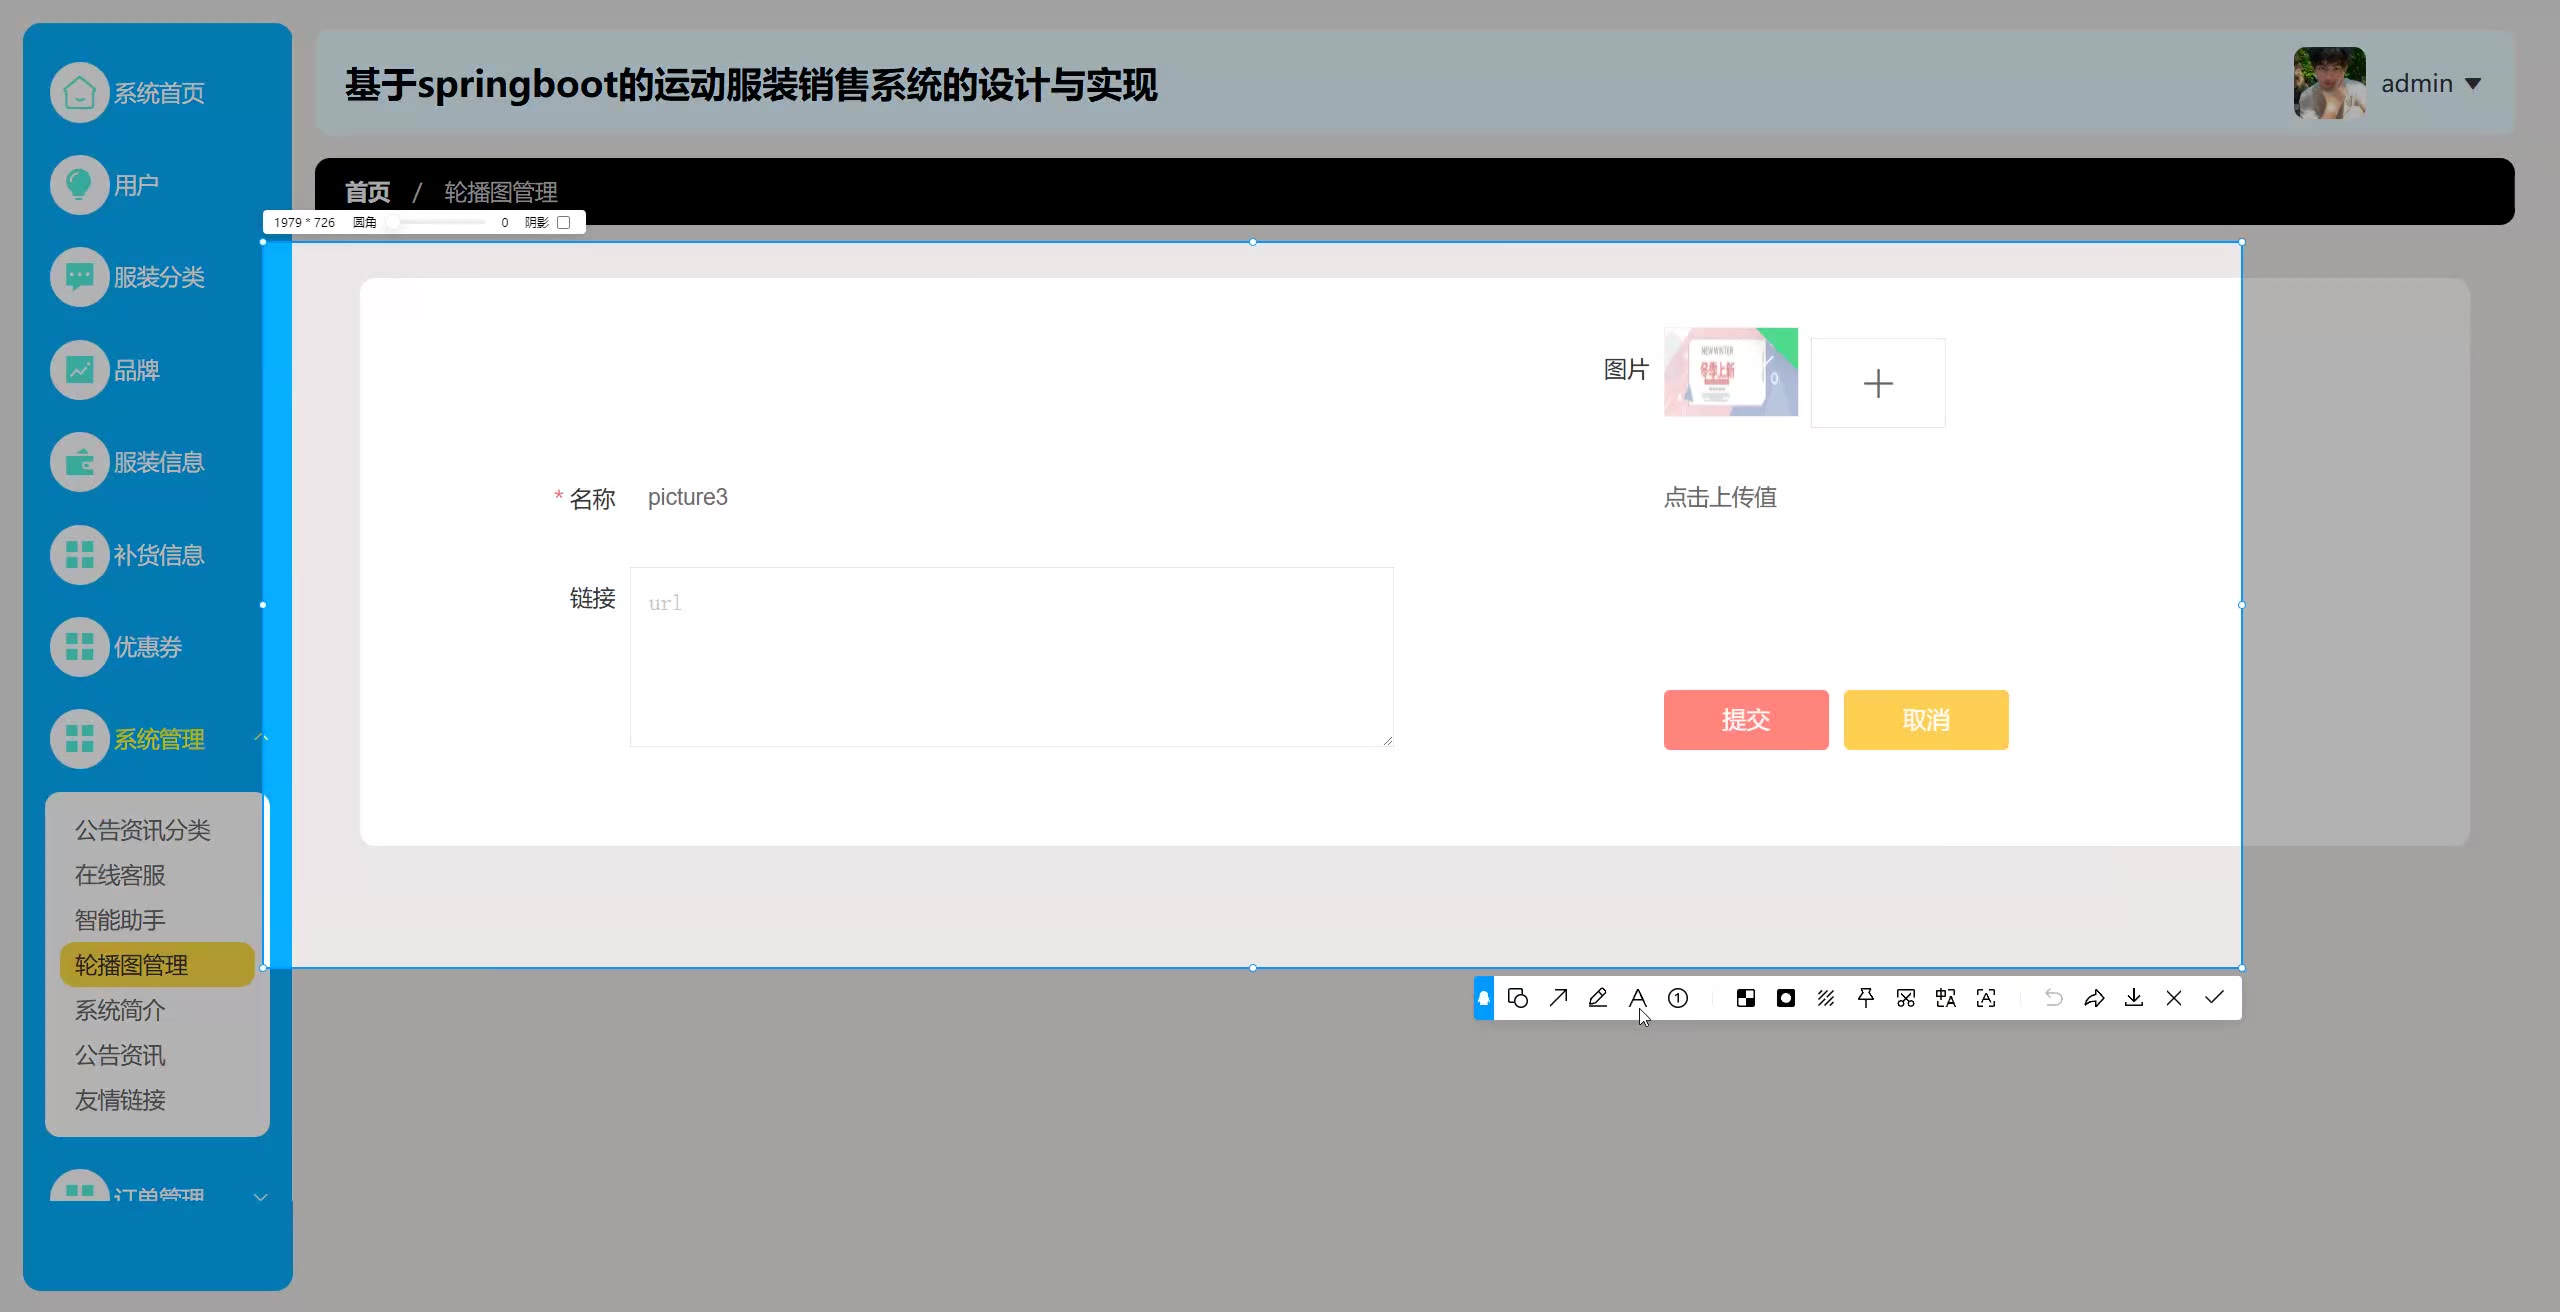
Task: Activate the mosaic blur tool
Action: (x=1746, y=998)
